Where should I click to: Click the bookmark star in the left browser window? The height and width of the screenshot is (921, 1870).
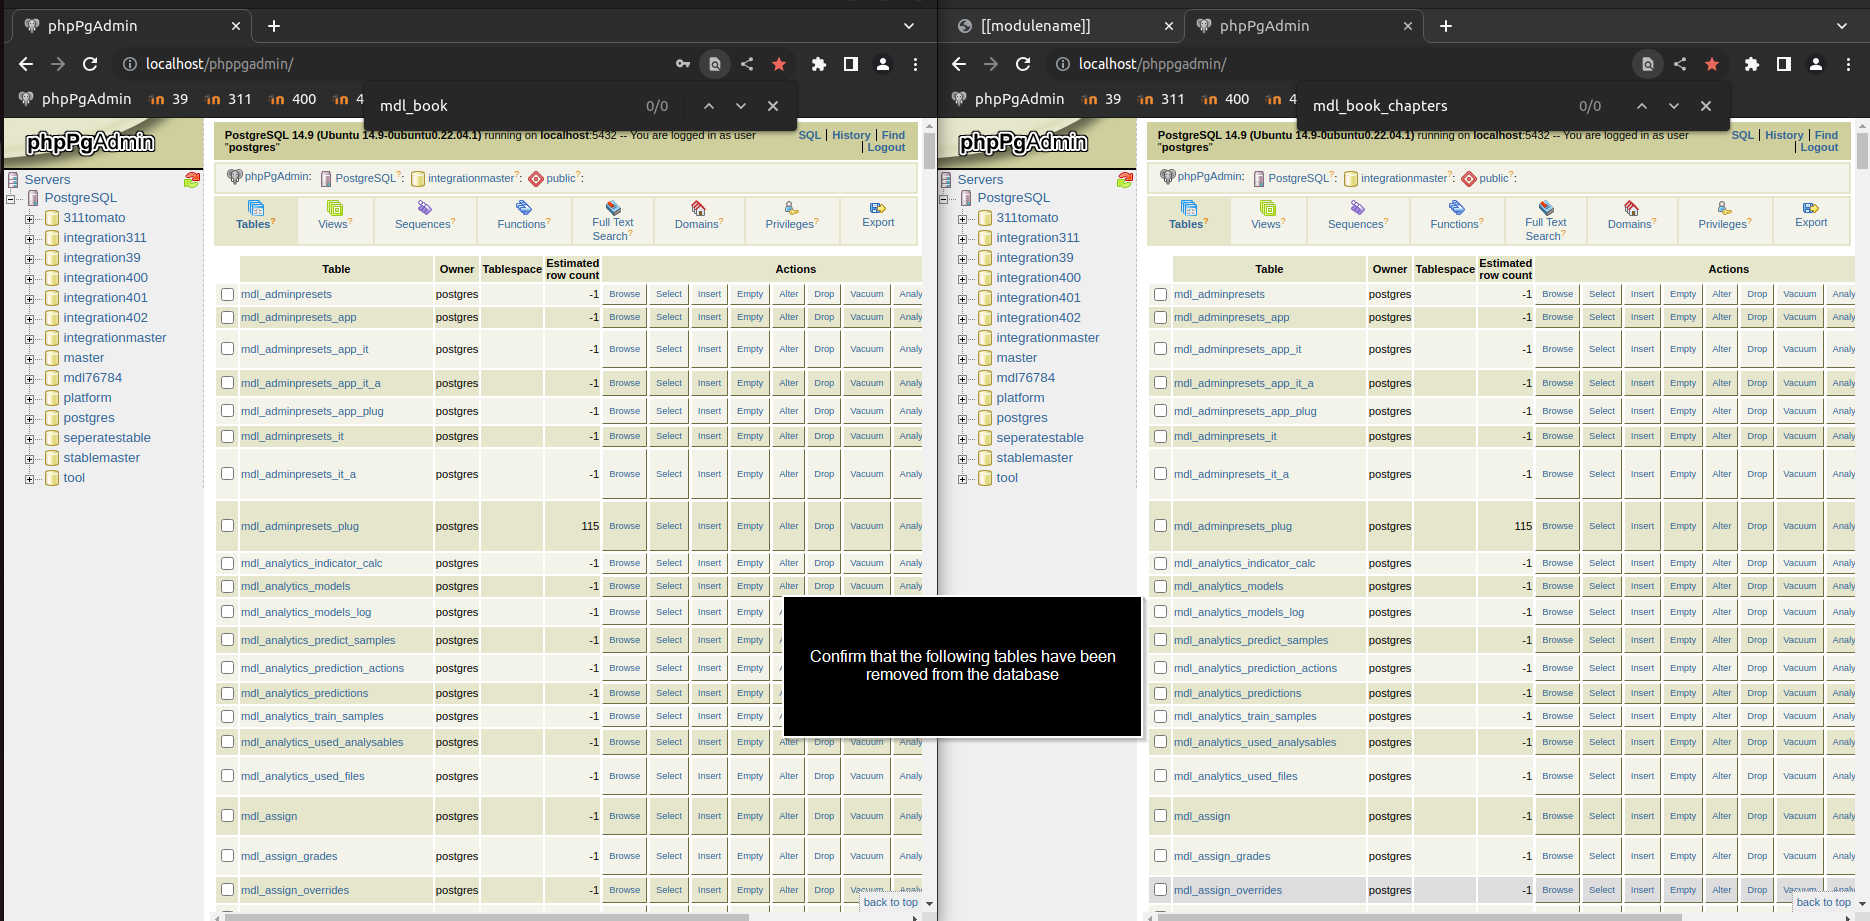(779, 64)
